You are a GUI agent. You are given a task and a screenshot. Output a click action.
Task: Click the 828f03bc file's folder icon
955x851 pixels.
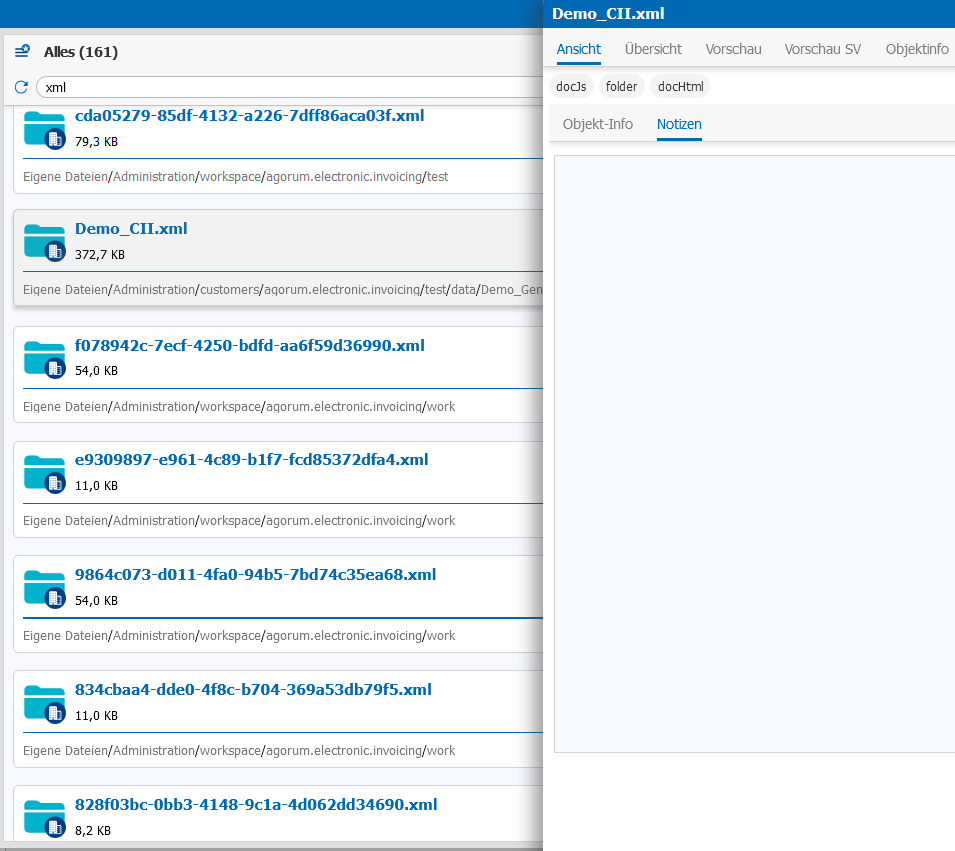point(44,817)
